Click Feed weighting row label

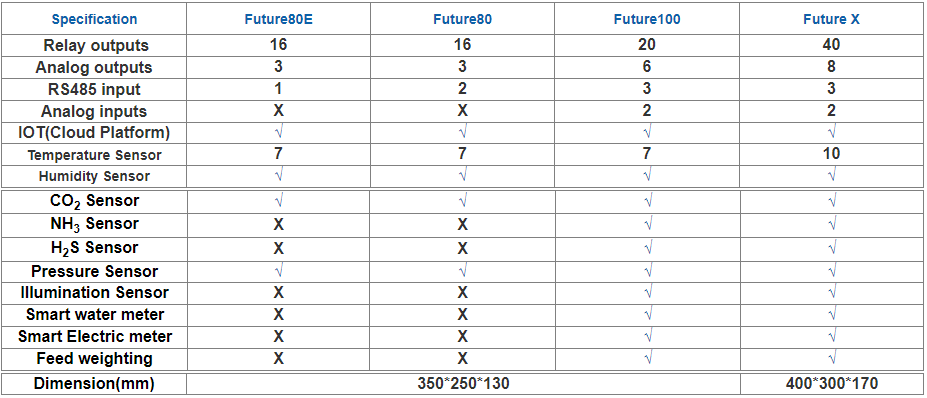point(95,358)
